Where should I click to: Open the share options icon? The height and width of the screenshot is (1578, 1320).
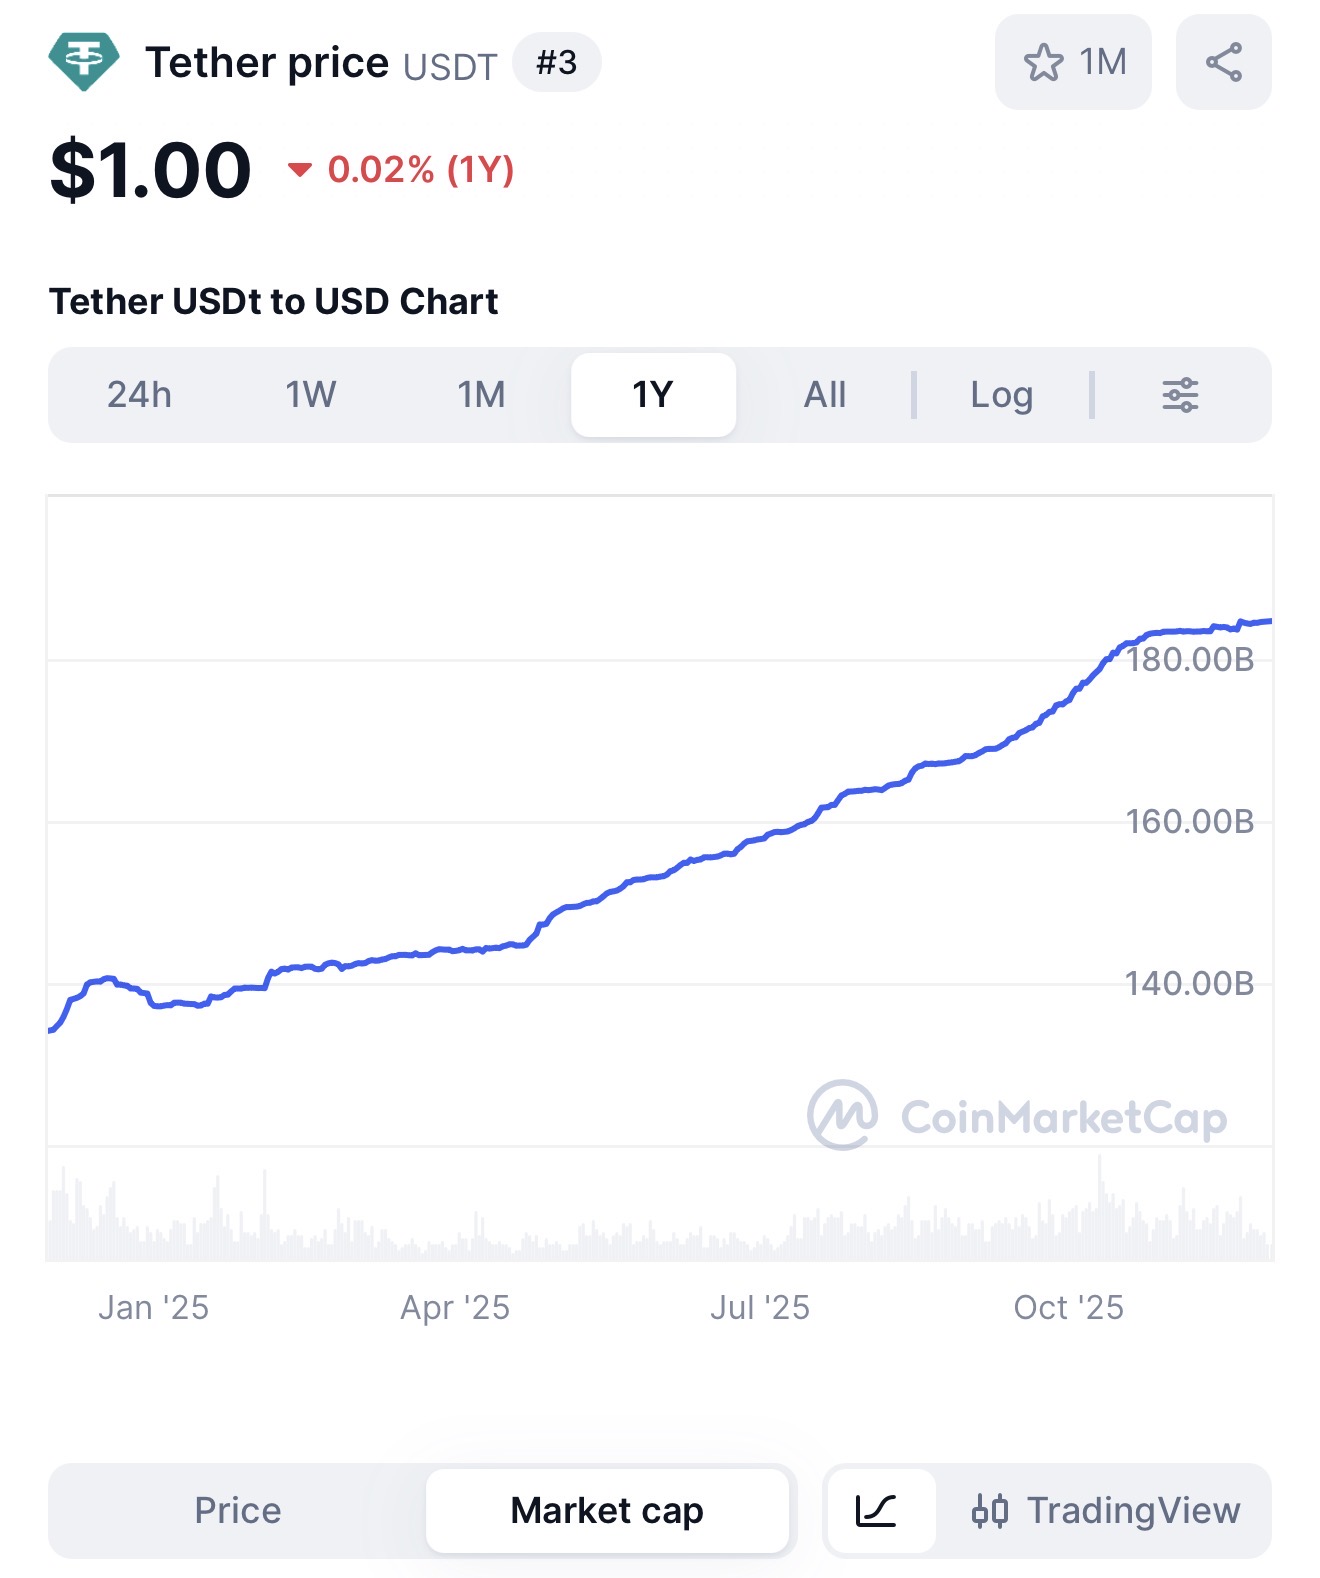pyautogui.click(x=1223, y=62)
